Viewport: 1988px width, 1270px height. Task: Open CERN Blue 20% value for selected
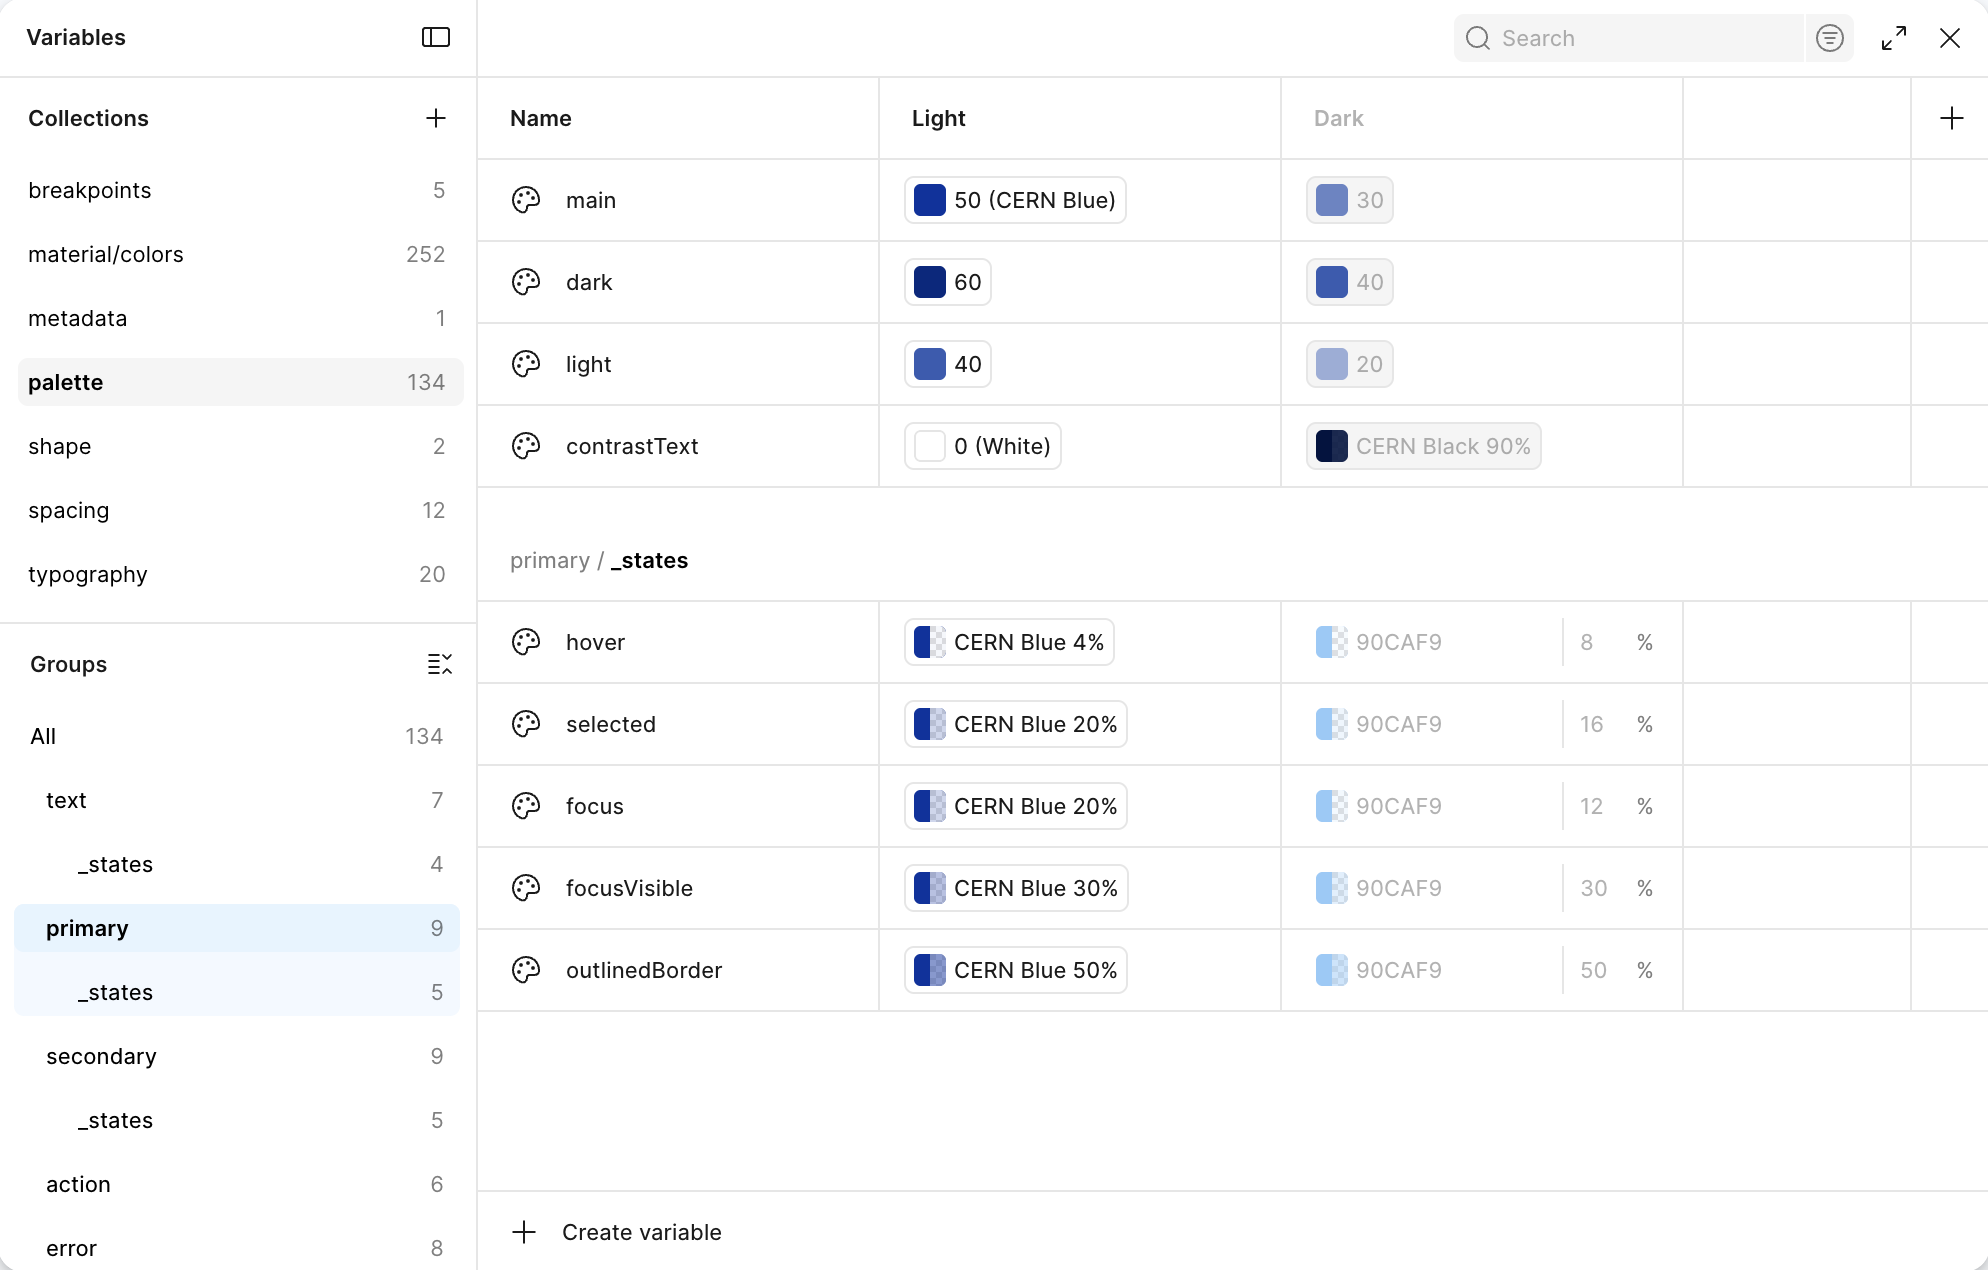point(1016,724)
